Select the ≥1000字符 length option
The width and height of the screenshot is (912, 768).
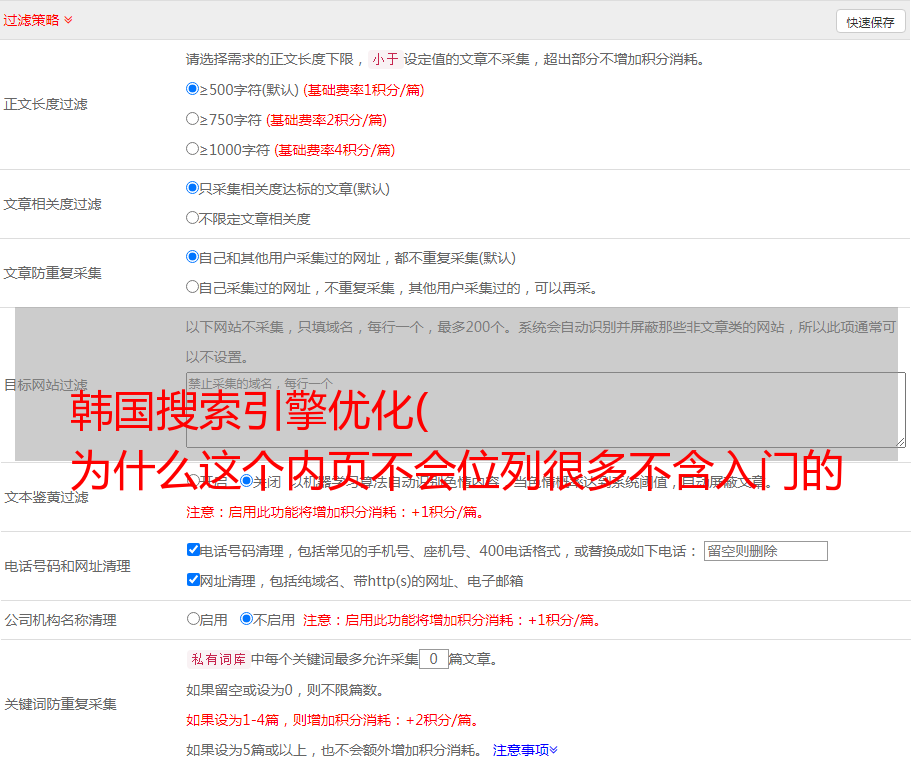193,148
